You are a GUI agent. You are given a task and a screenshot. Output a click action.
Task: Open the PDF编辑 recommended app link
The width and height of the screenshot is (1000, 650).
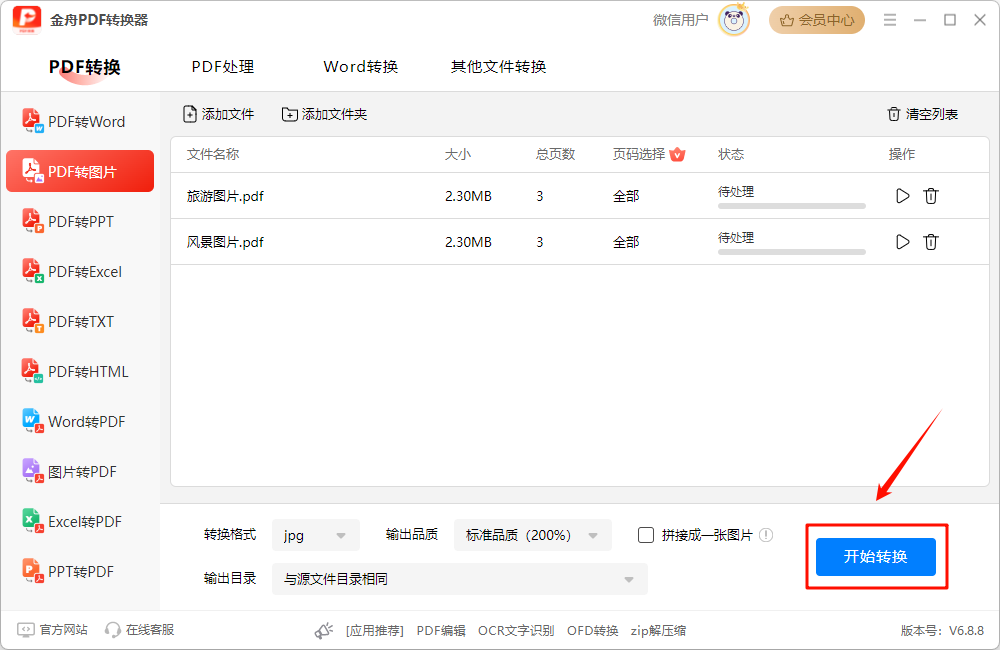[441, 630]
